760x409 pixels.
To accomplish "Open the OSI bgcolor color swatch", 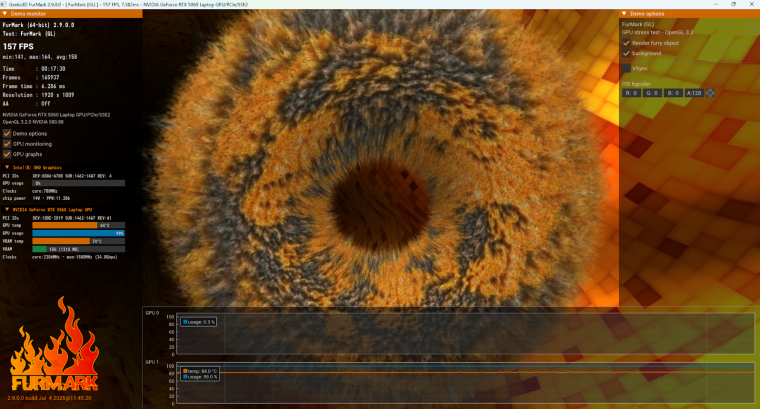I will (710, 93).
